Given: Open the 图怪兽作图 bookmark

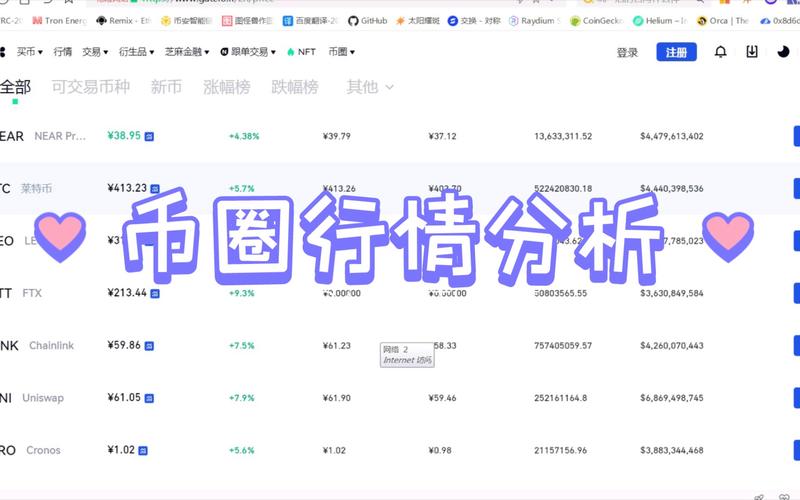Looking at the screenshot, I should click(x=247, y=20).
